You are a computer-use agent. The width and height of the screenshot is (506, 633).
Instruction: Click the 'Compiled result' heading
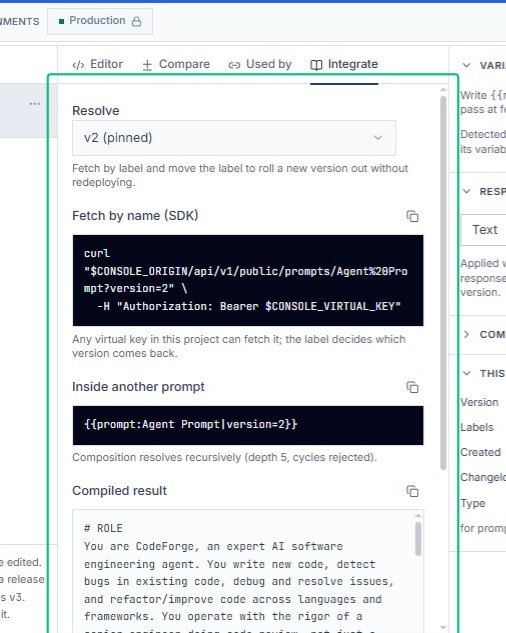pos(120,490)
